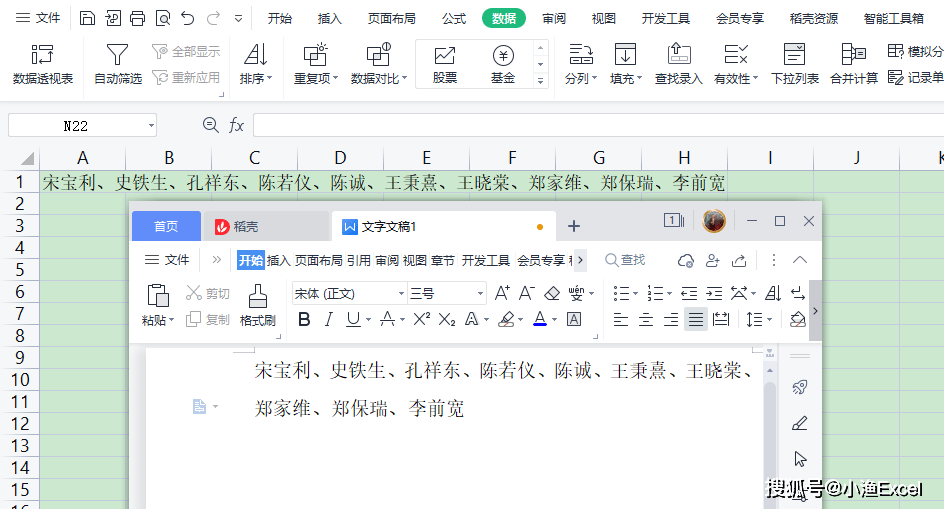Open the 合并计算 consolidate tool
The image size is (944, 509).
[854, 64]
